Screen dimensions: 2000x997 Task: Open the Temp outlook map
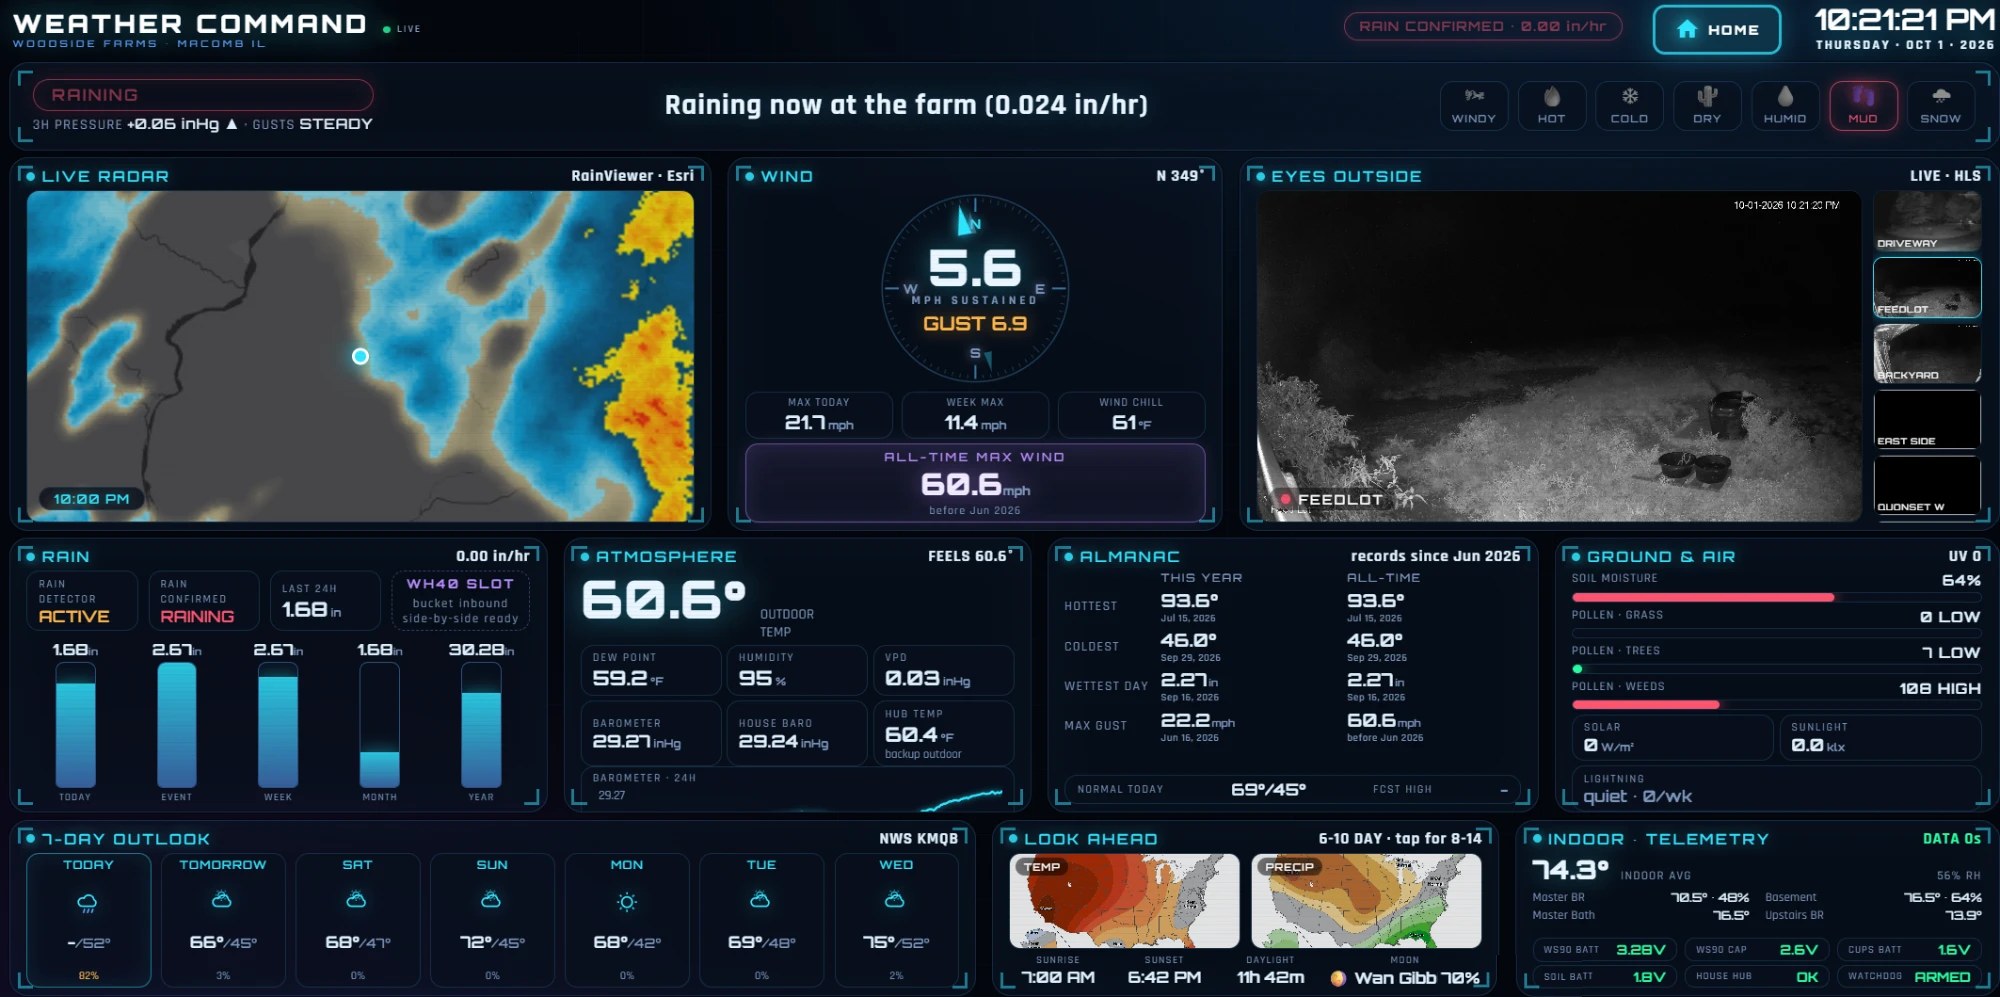coord(1124,901)
